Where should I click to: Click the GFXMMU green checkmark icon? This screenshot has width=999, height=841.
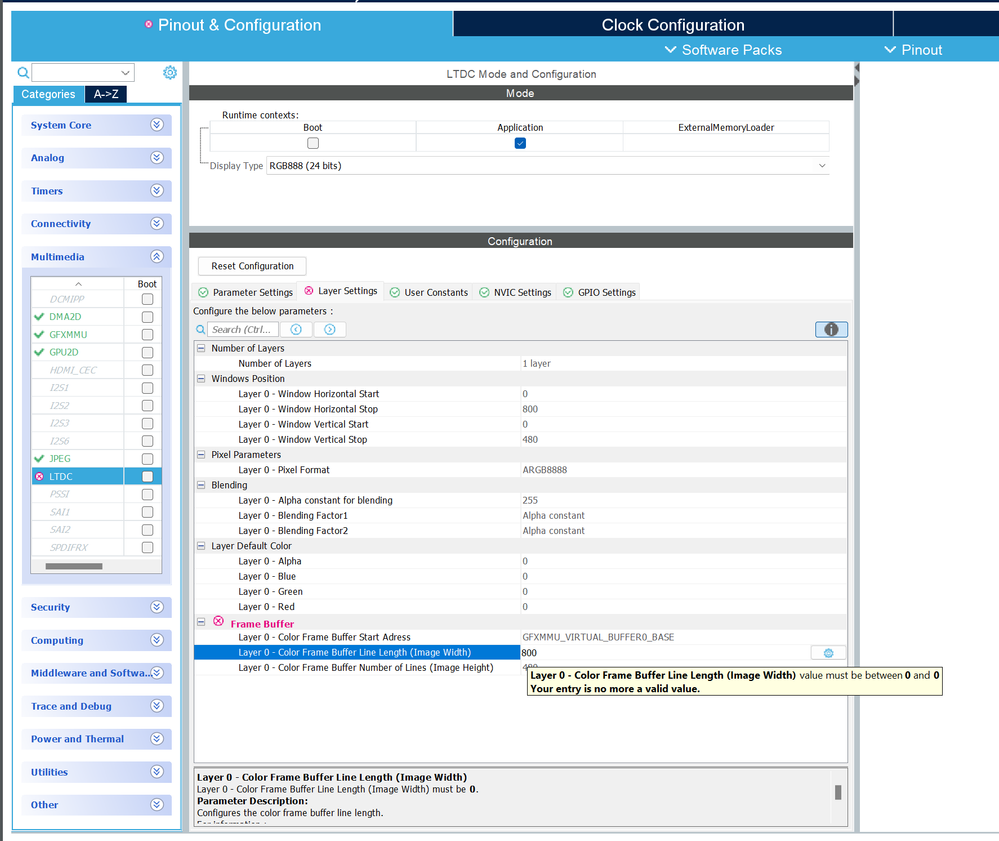(40, 334)
